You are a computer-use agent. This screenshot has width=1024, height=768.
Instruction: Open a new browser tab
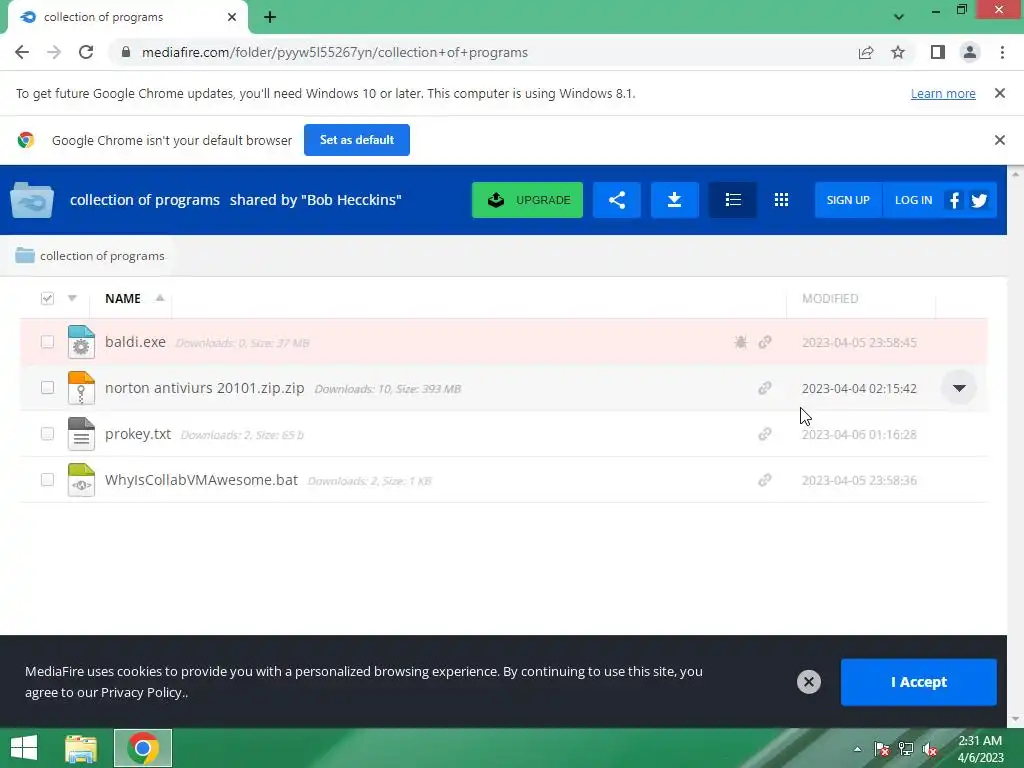coord(270,18)
